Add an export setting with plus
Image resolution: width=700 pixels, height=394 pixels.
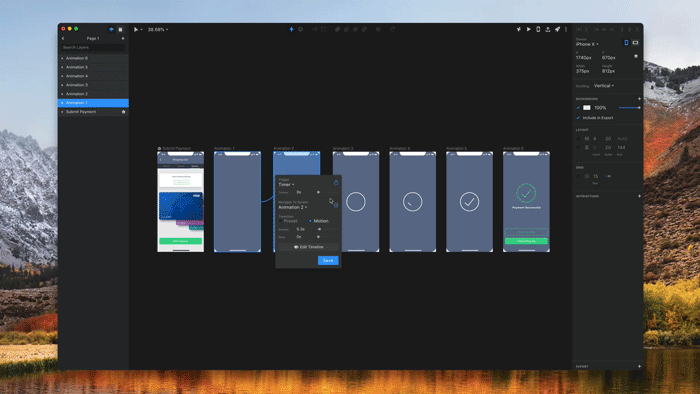tap(639, 366)
